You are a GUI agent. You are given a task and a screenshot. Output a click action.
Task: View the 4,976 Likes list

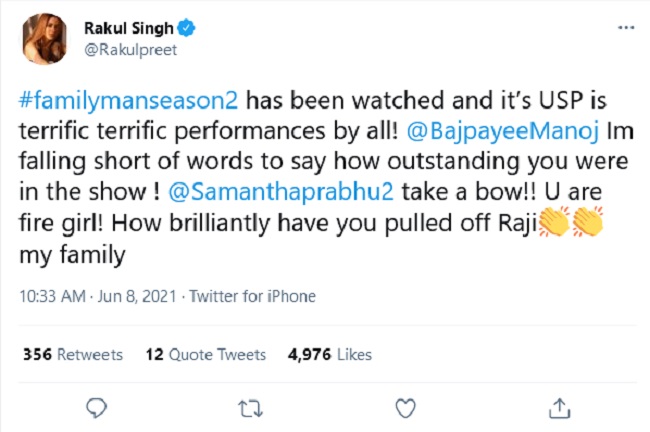[329, 354]
